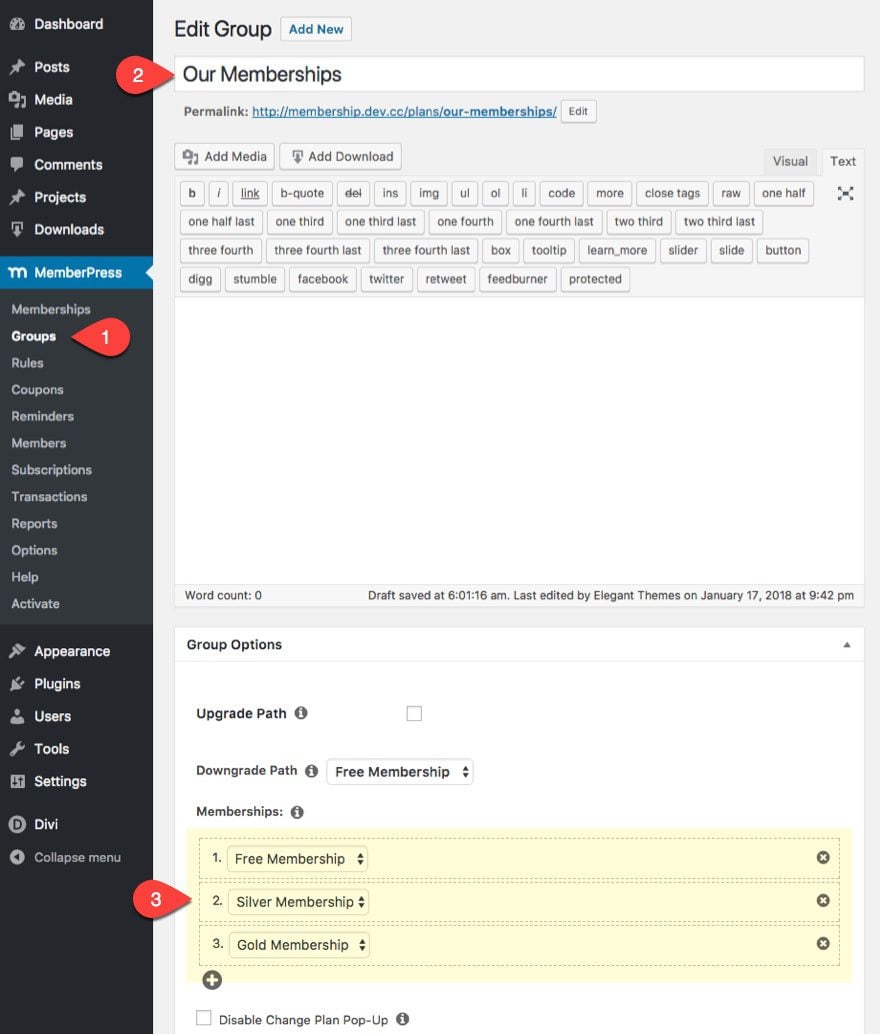Open Members submenu item
The height and width of the screenshot is (1034, 880).
(x=38, y=443)
